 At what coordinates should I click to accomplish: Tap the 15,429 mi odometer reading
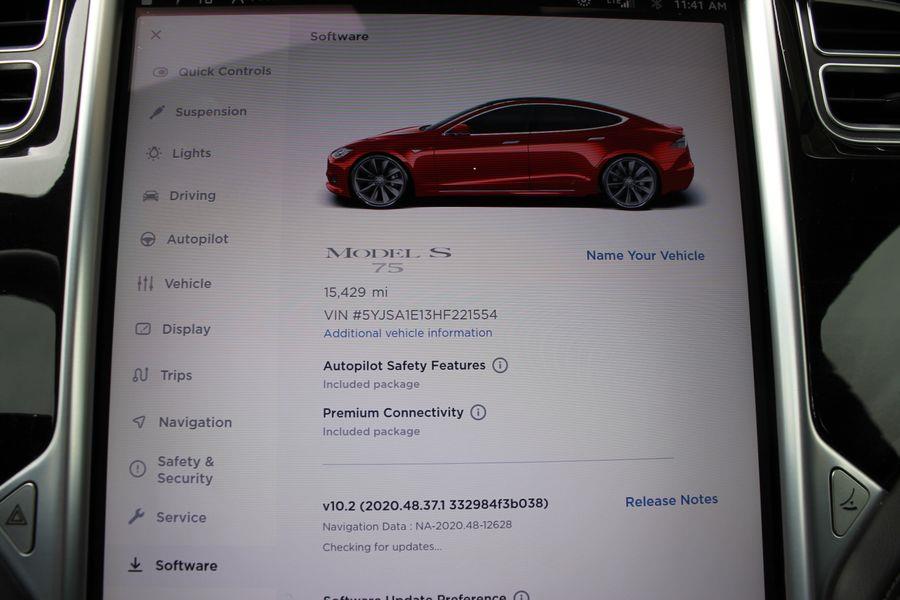pyautogui.click(x=355, y=292)
